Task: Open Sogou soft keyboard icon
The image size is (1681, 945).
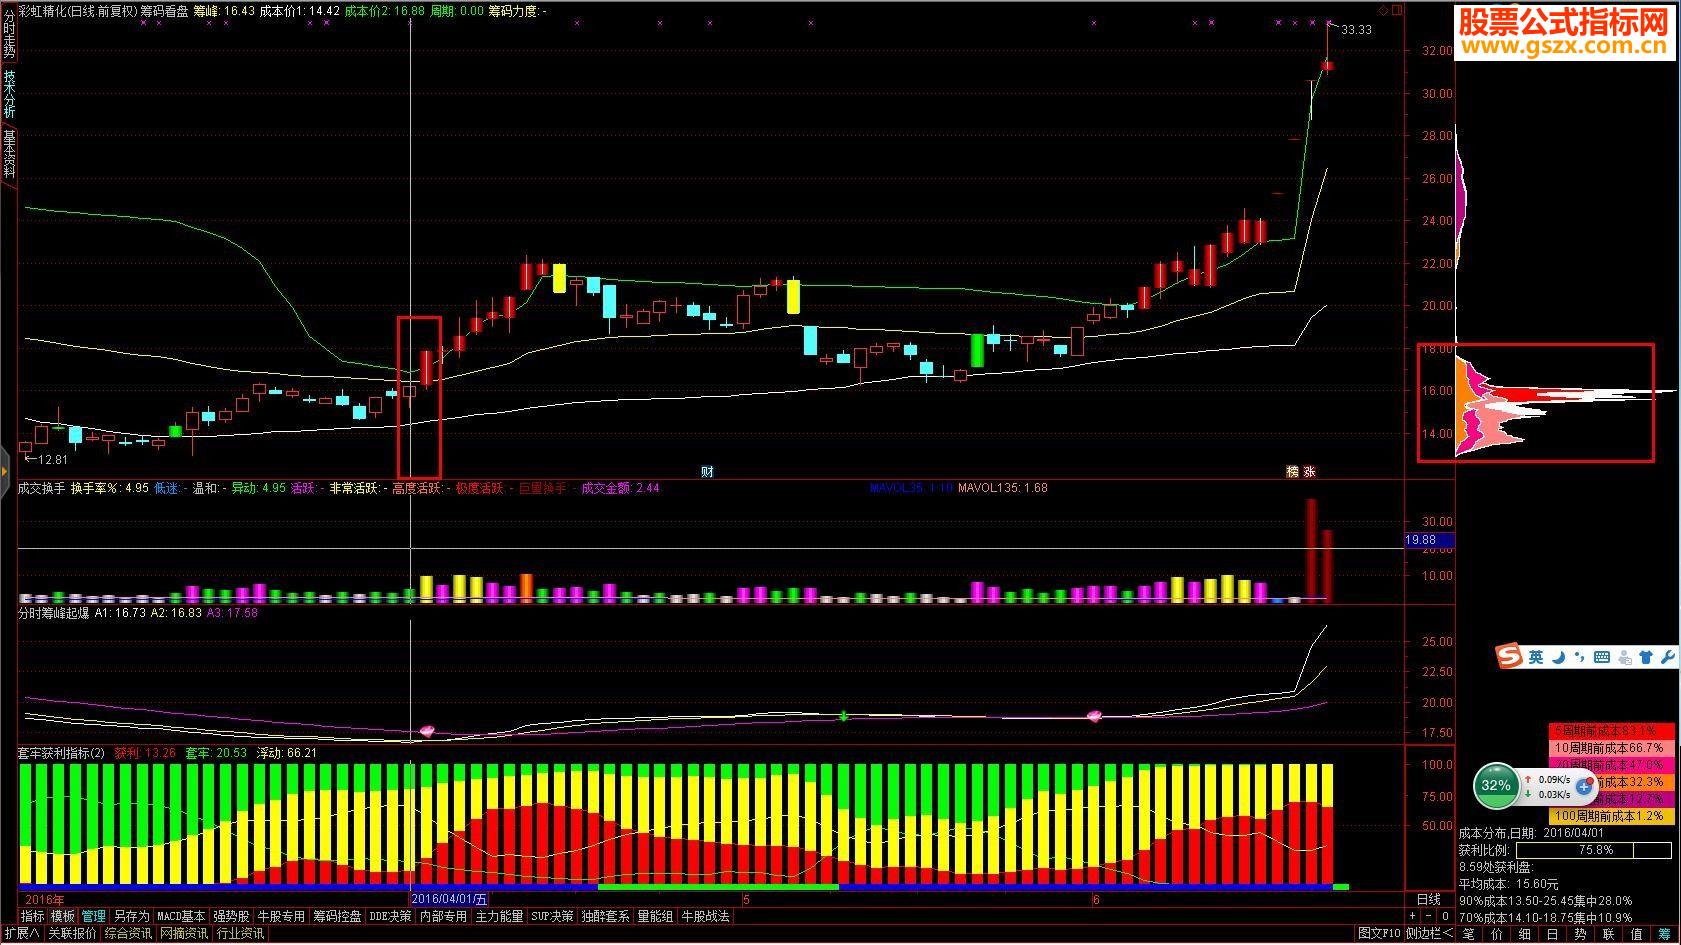Action: pyautogui.click(x=1601, y=657)
